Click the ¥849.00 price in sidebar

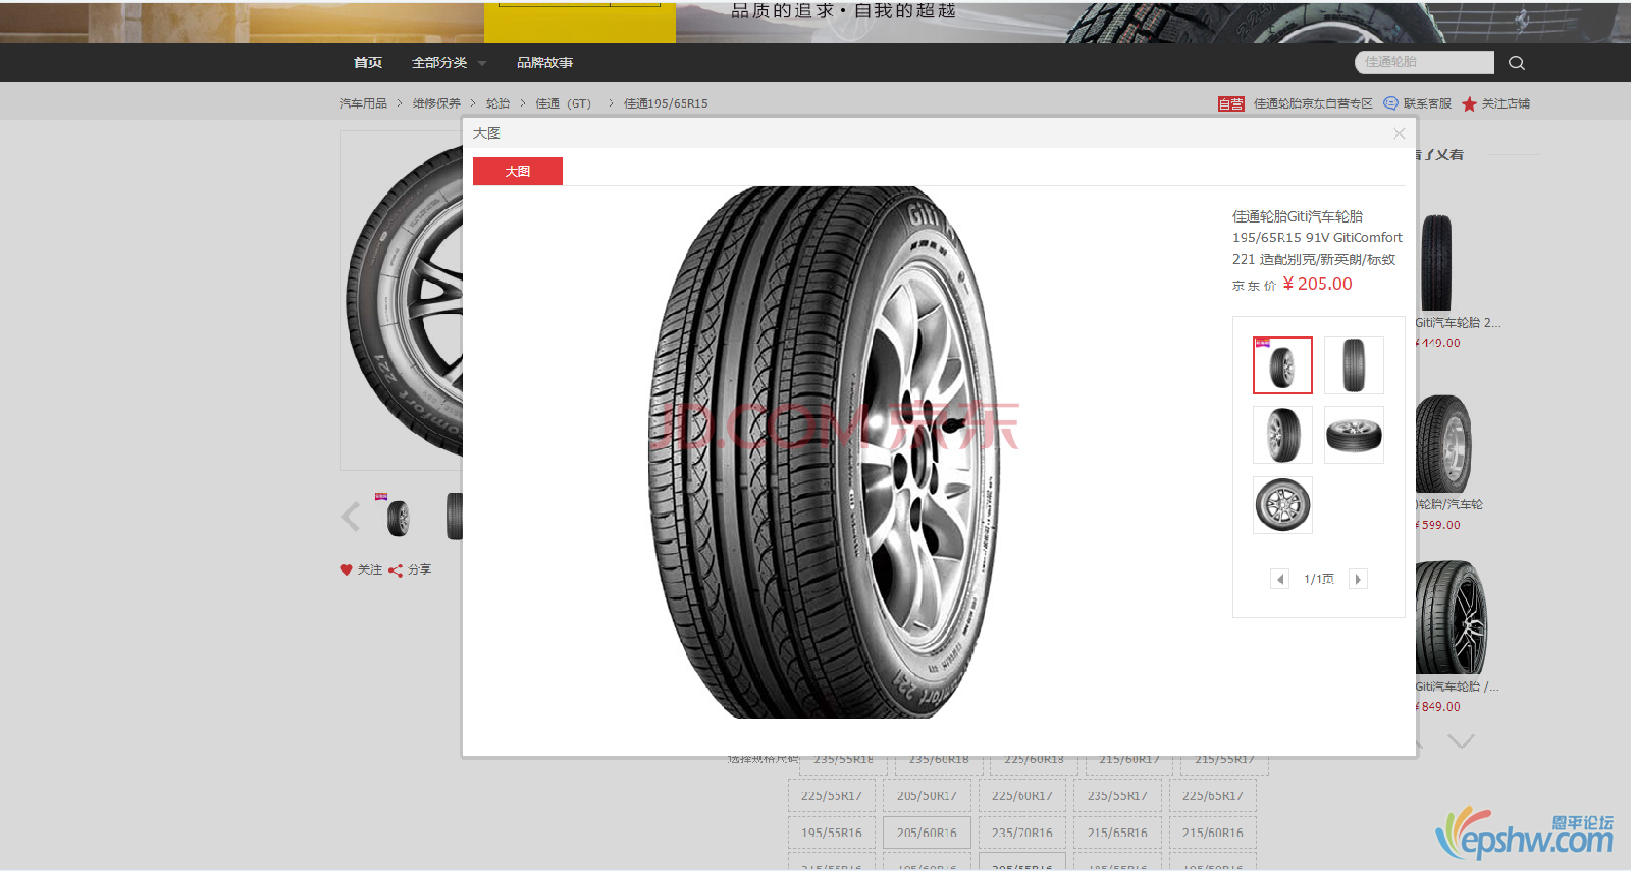click(1439, 707)
